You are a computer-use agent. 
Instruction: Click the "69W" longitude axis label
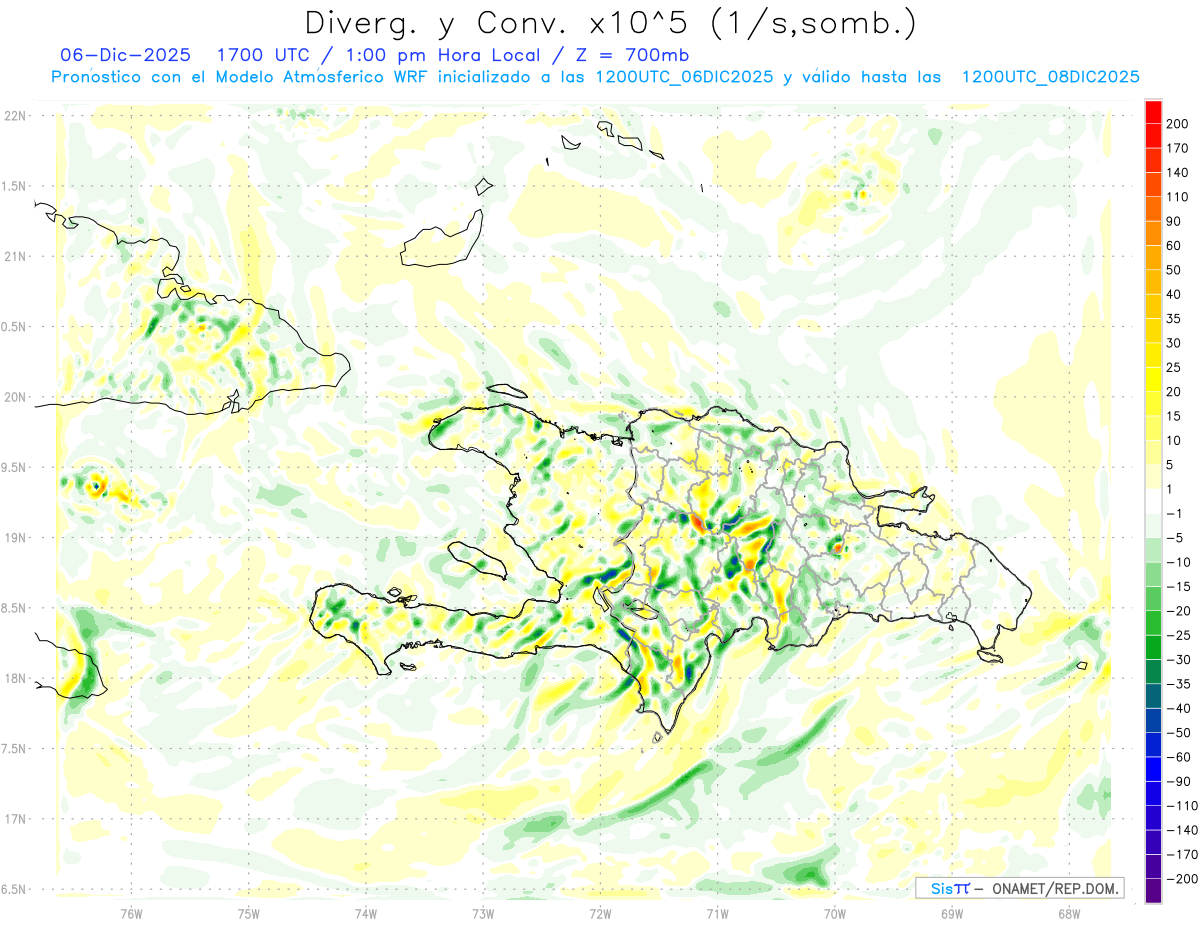[952, 912]
